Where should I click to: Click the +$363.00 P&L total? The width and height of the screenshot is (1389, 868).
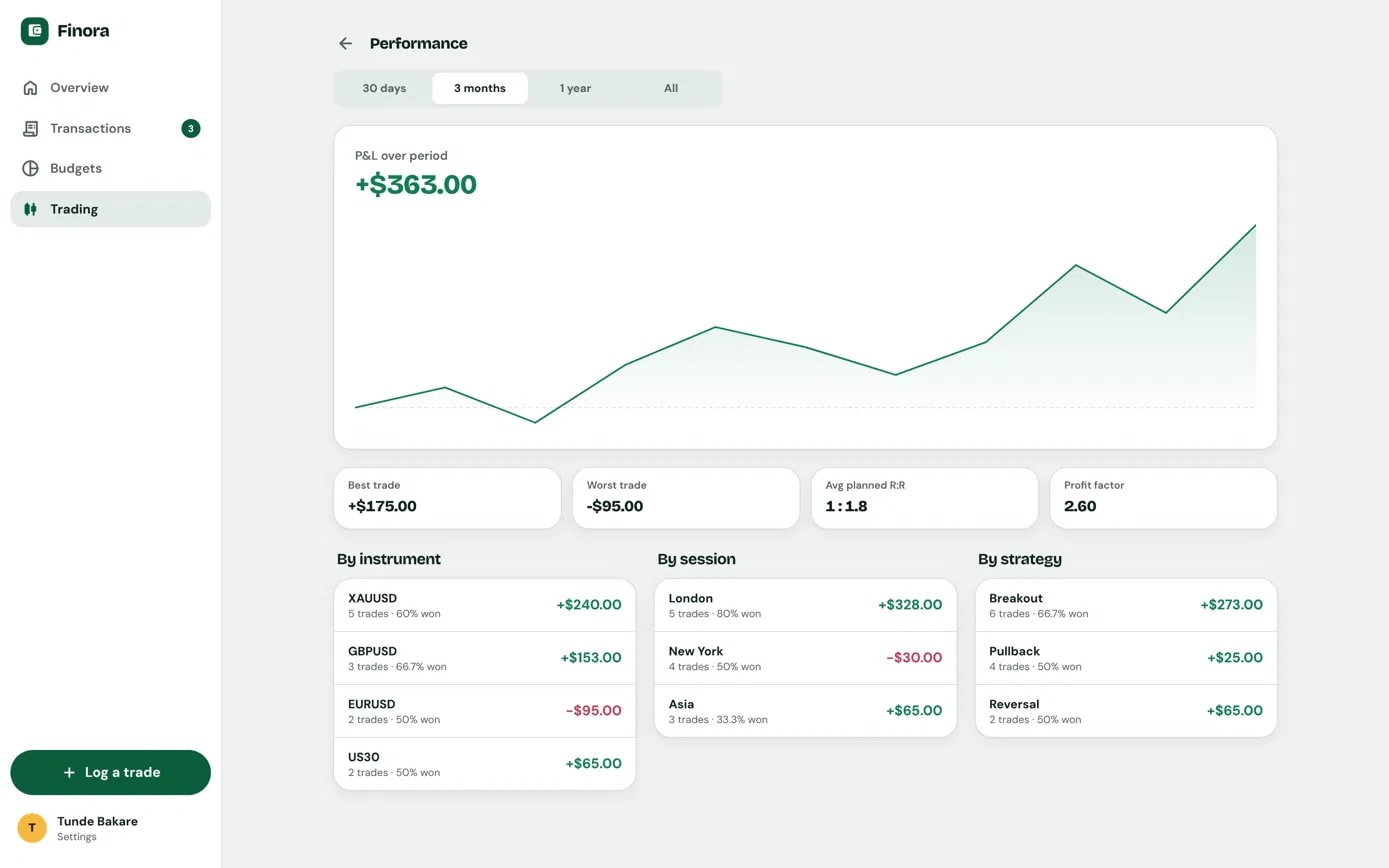(x=416, y=185)
